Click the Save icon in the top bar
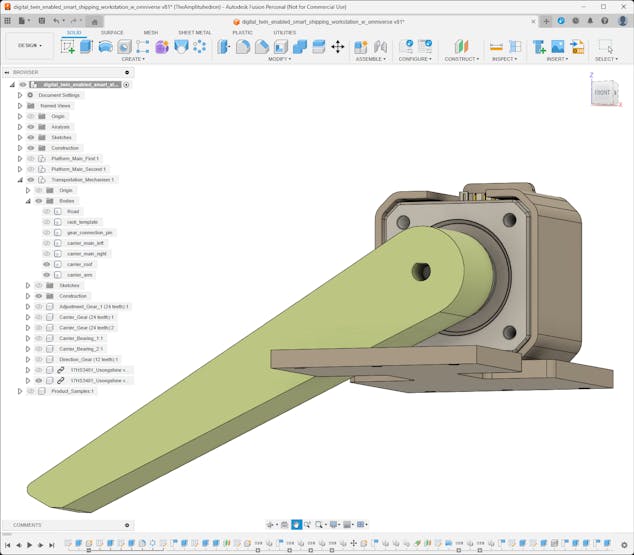Image resolution: width=634 pixels, height=555 pixels. click(x=41, y=20)
